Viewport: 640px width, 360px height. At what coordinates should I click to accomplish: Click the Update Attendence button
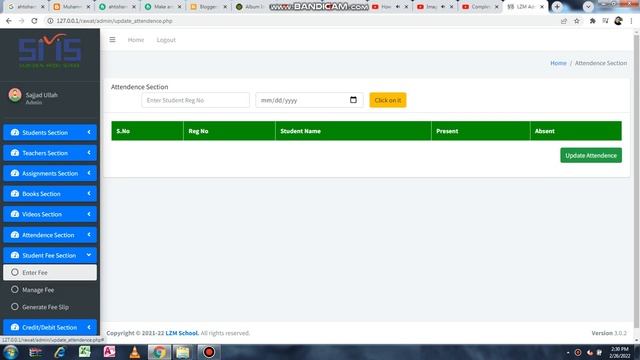pyautogui.click(x=591, y=155)
